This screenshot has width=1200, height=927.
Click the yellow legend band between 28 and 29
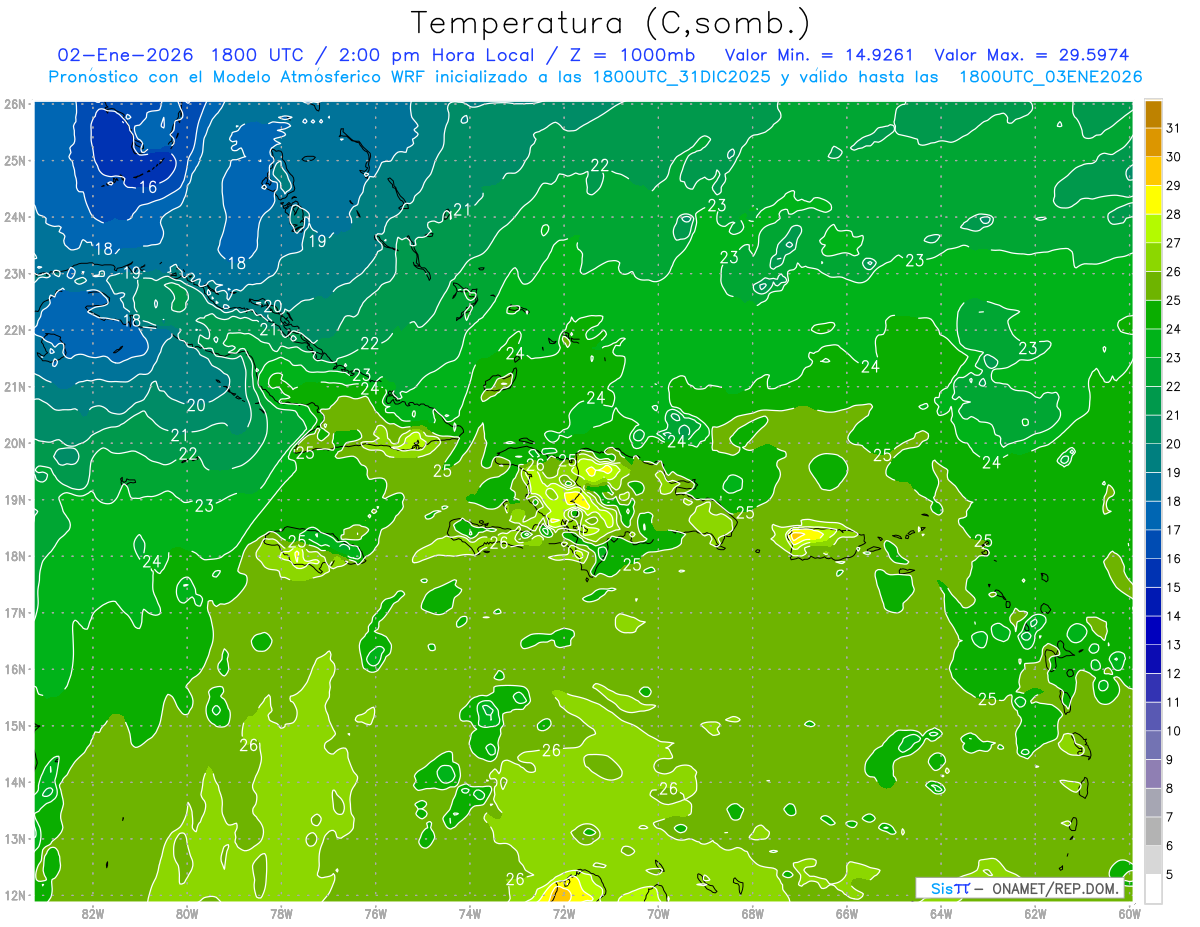1153,200
